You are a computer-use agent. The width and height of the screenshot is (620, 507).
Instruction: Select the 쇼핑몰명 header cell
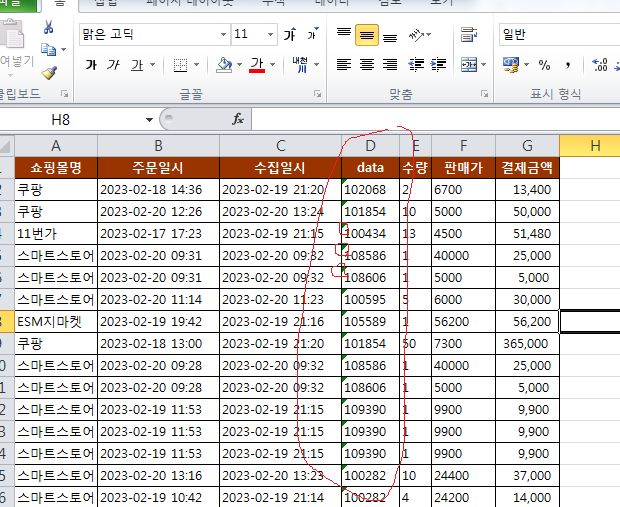click(56, 168)
